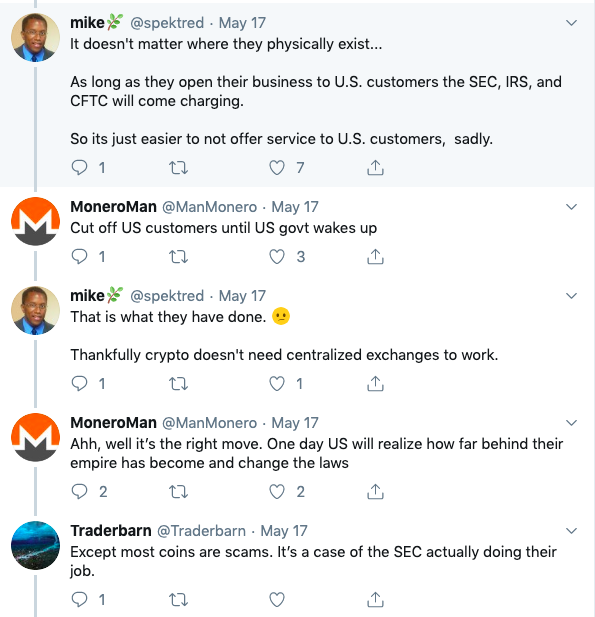Viewport: 595px width, 617px height.
Task: Share the 'US govt wakes up' tweet
Action: (x=375, y=257)
